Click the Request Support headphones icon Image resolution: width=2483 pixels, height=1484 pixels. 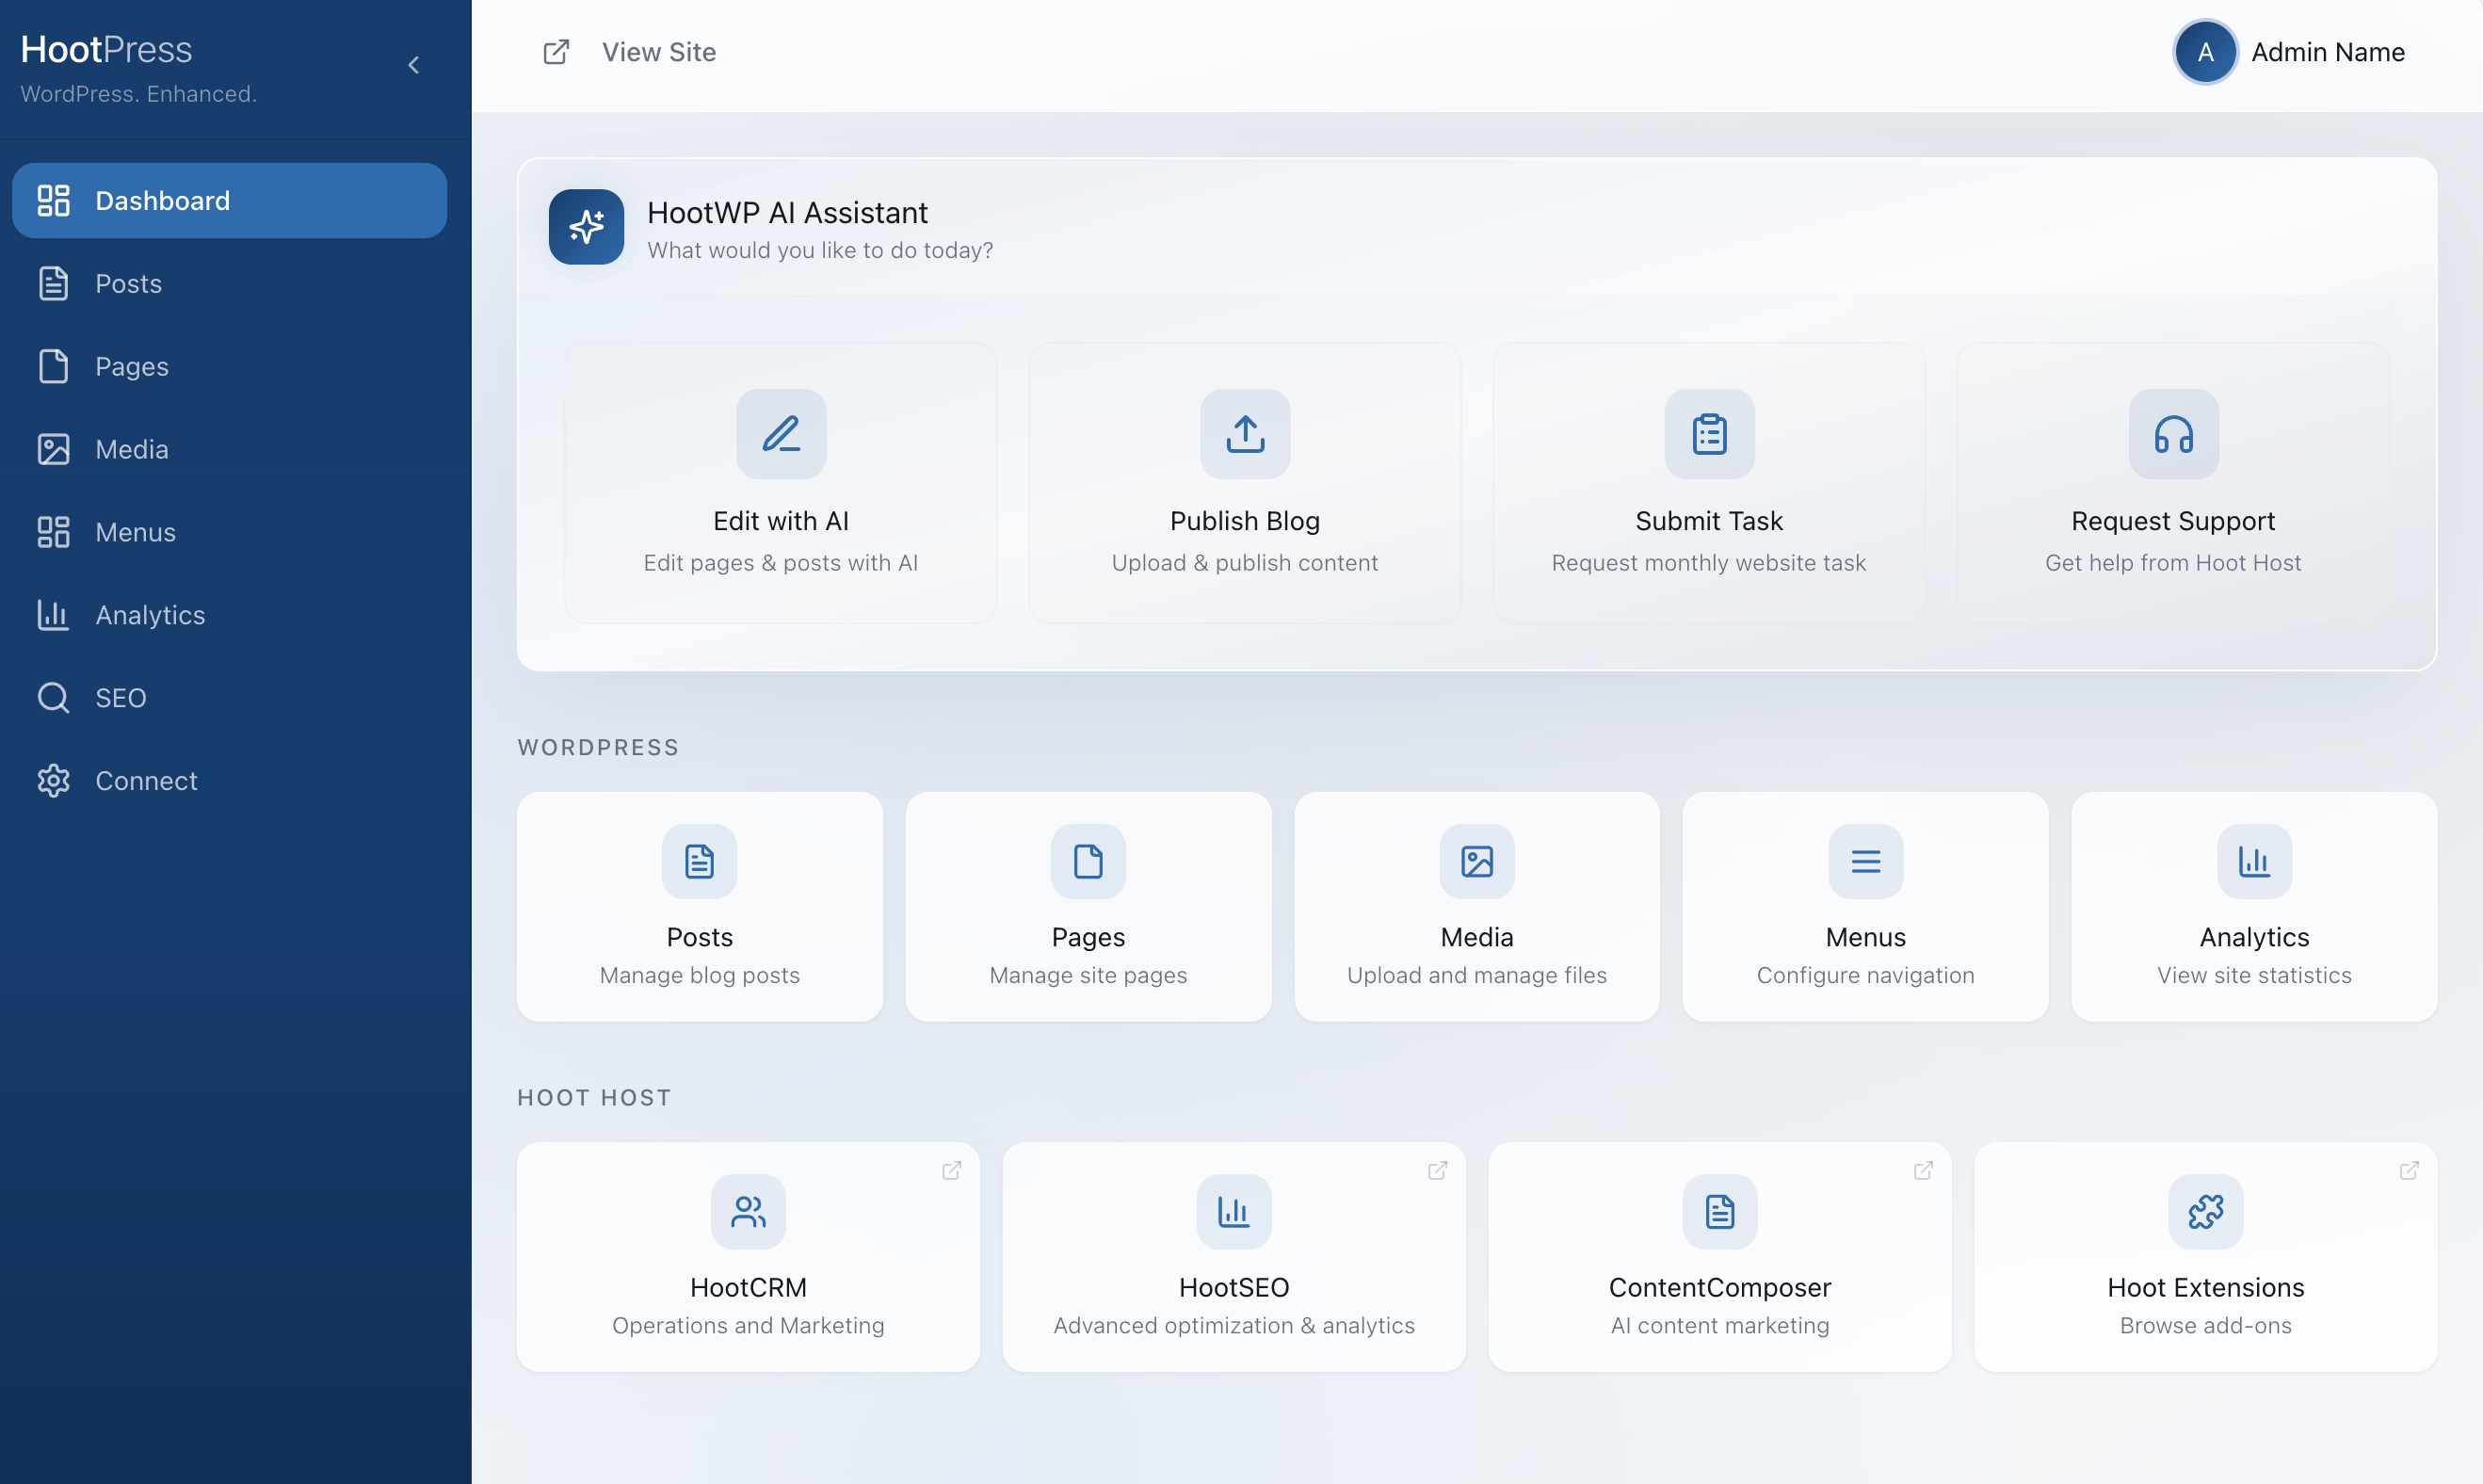coord(2173,434)
